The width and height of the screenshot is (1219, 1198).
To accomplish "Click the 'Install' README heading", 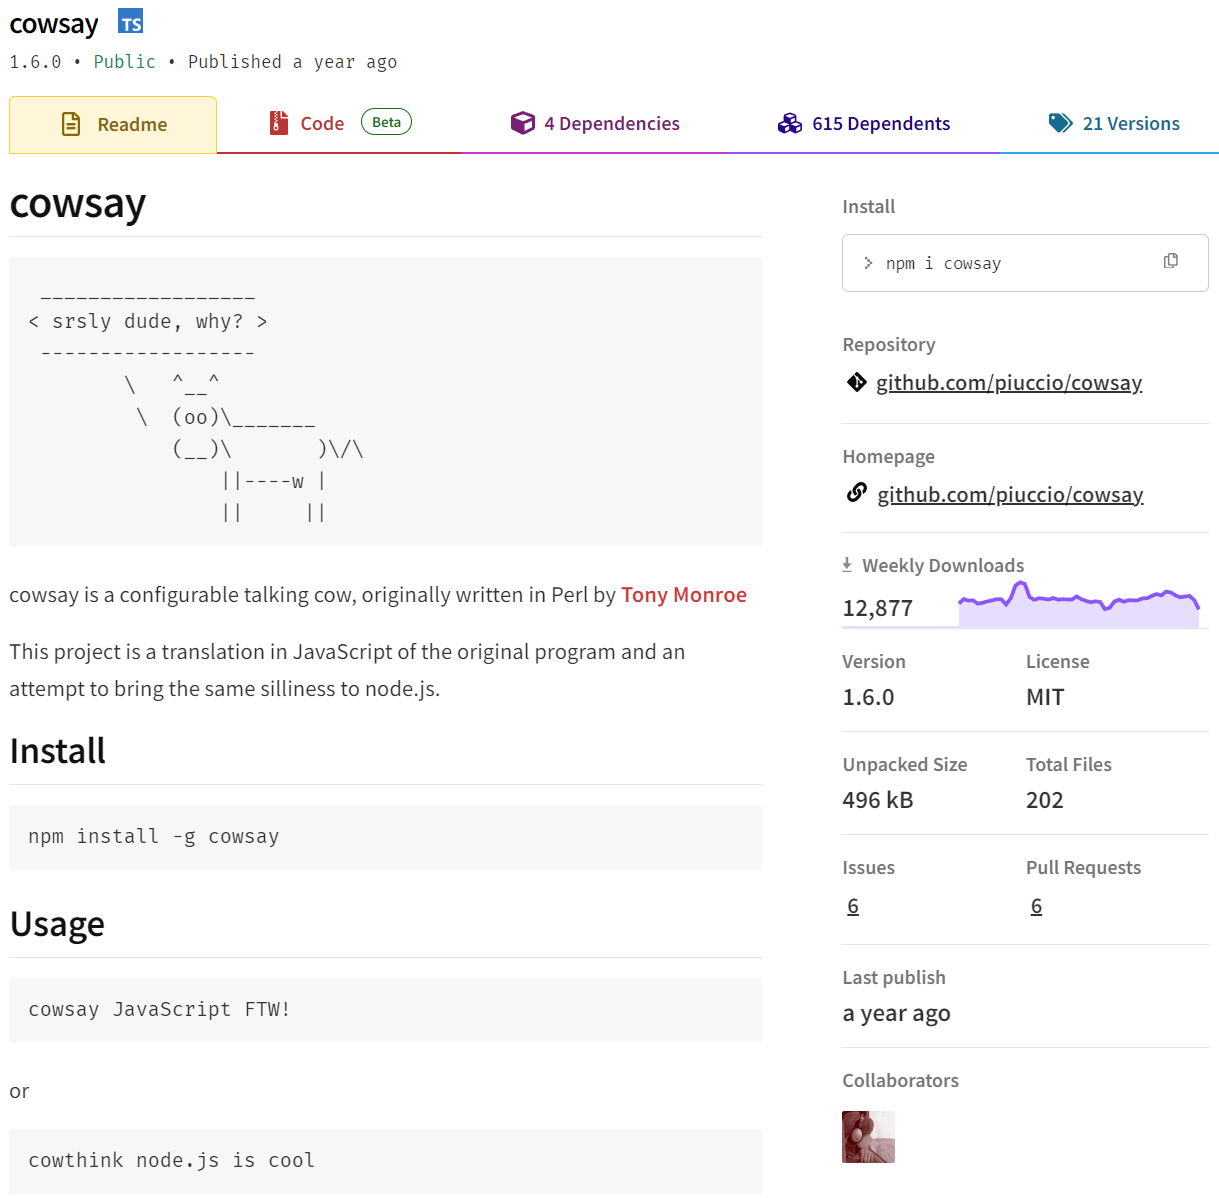I will pos(57,751).
